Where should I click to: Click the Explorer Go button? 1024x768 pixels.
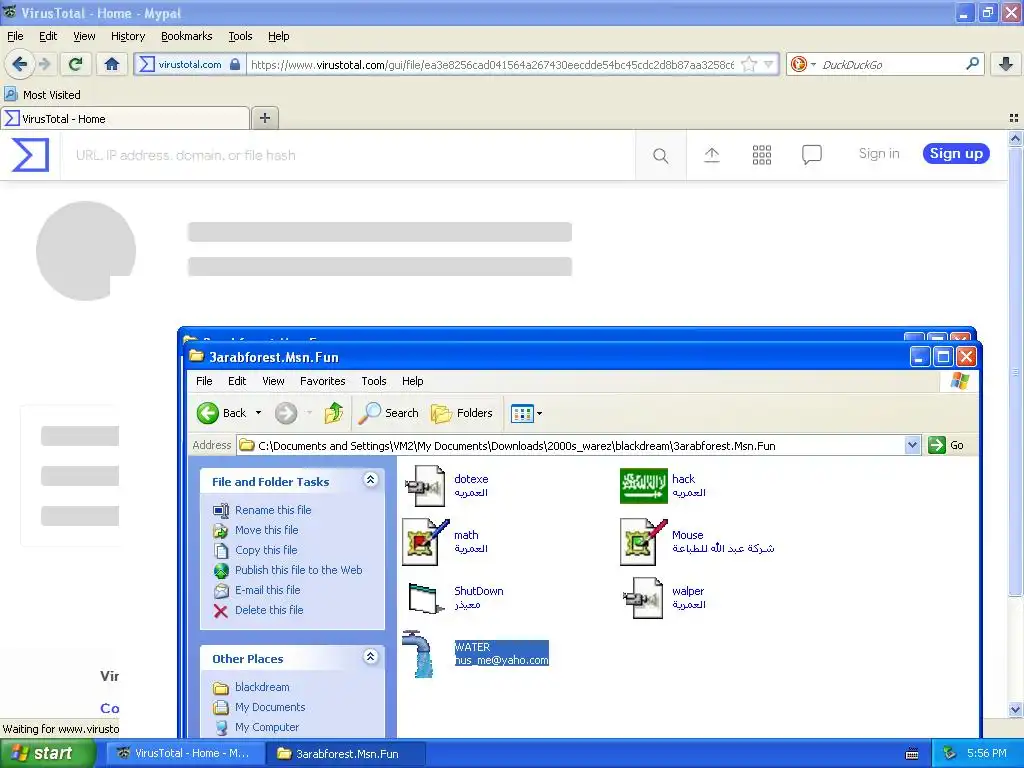tap(946, 445)
